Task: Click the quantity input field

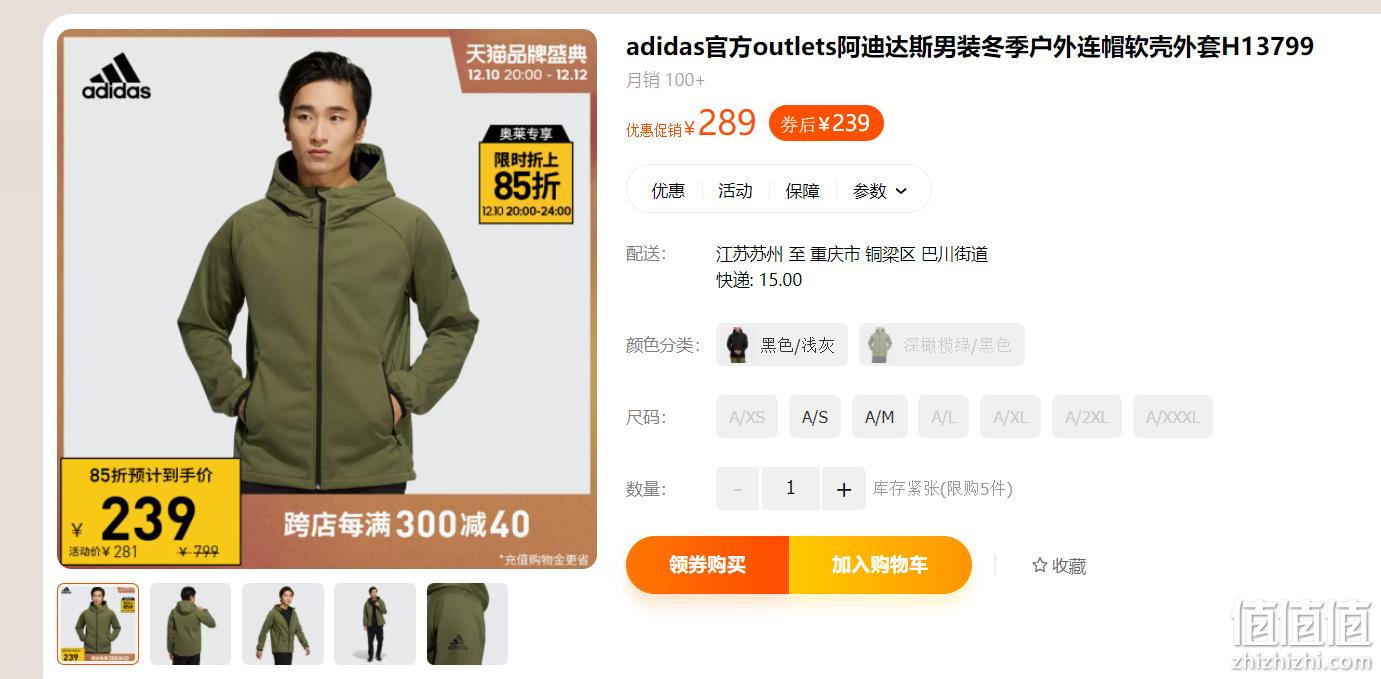Action: click(790, 489)
